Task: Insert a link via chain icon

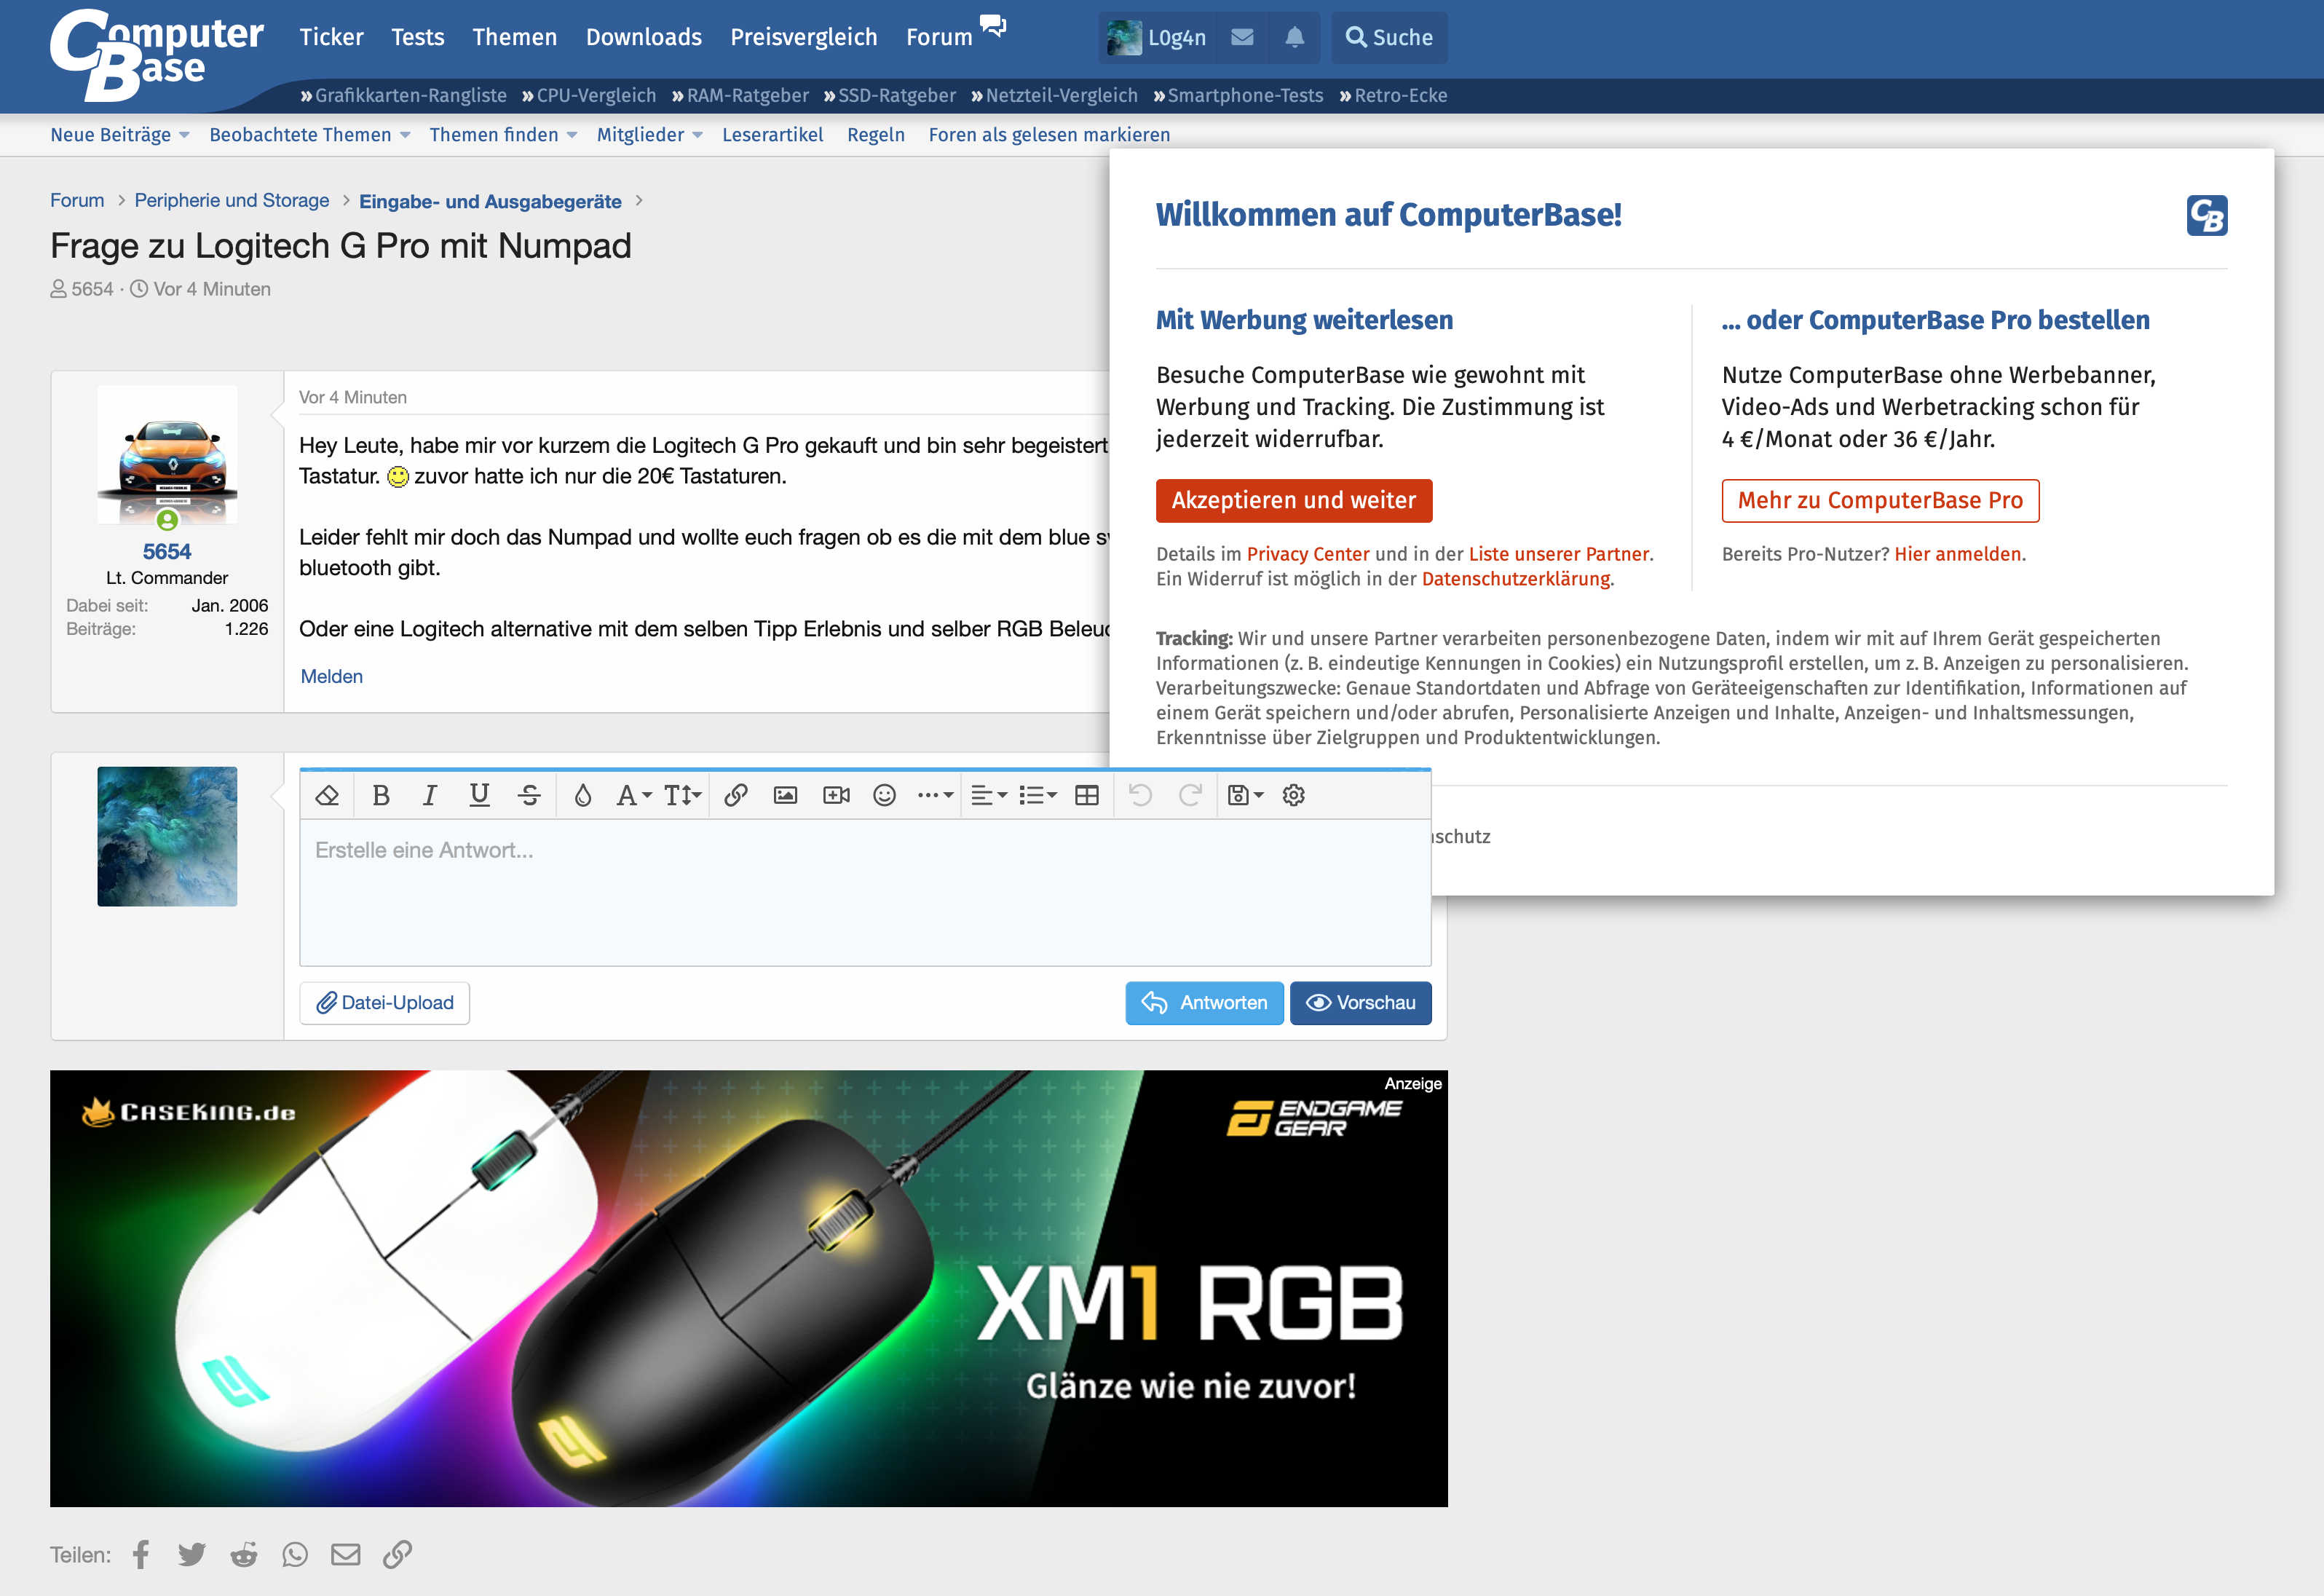Action: click(x=736, y=795)
